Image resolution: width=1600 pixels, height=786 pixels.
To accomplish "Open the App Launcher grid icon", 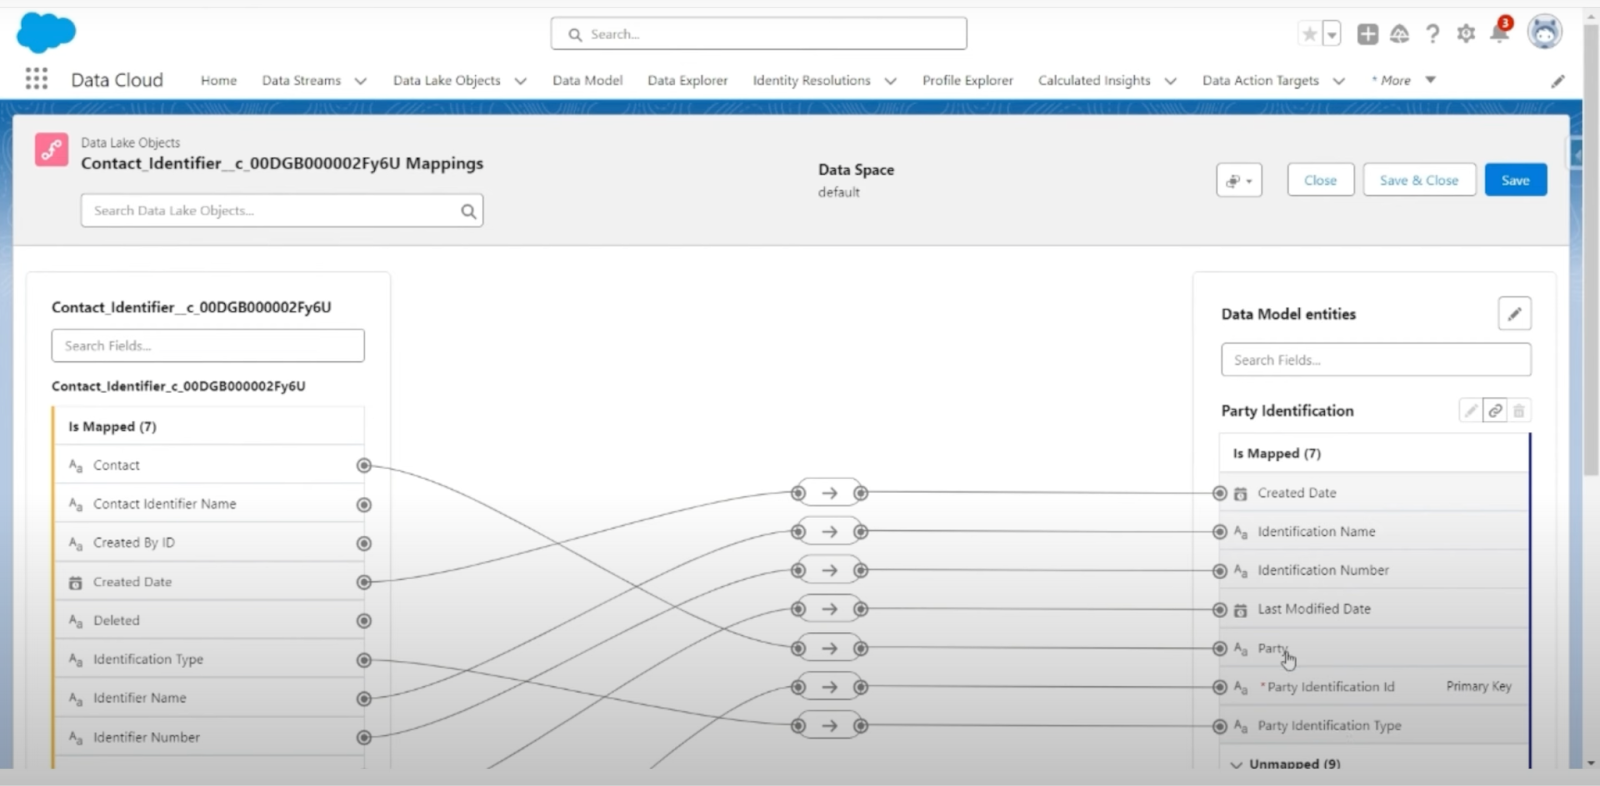I will (x=36, y=79).
